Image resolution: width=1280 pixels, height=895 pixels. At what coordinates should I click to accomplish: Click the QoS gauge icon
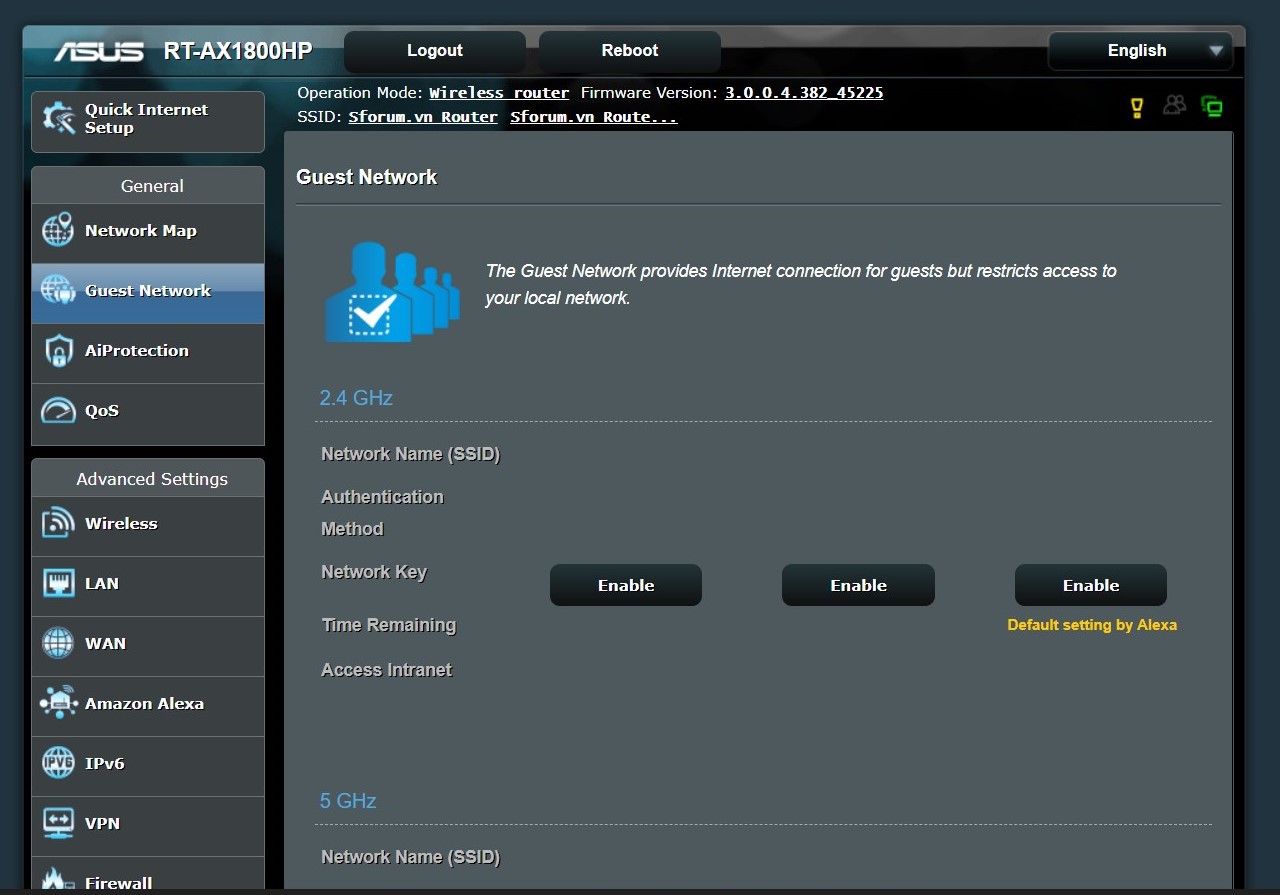click(x=58, y=410)
